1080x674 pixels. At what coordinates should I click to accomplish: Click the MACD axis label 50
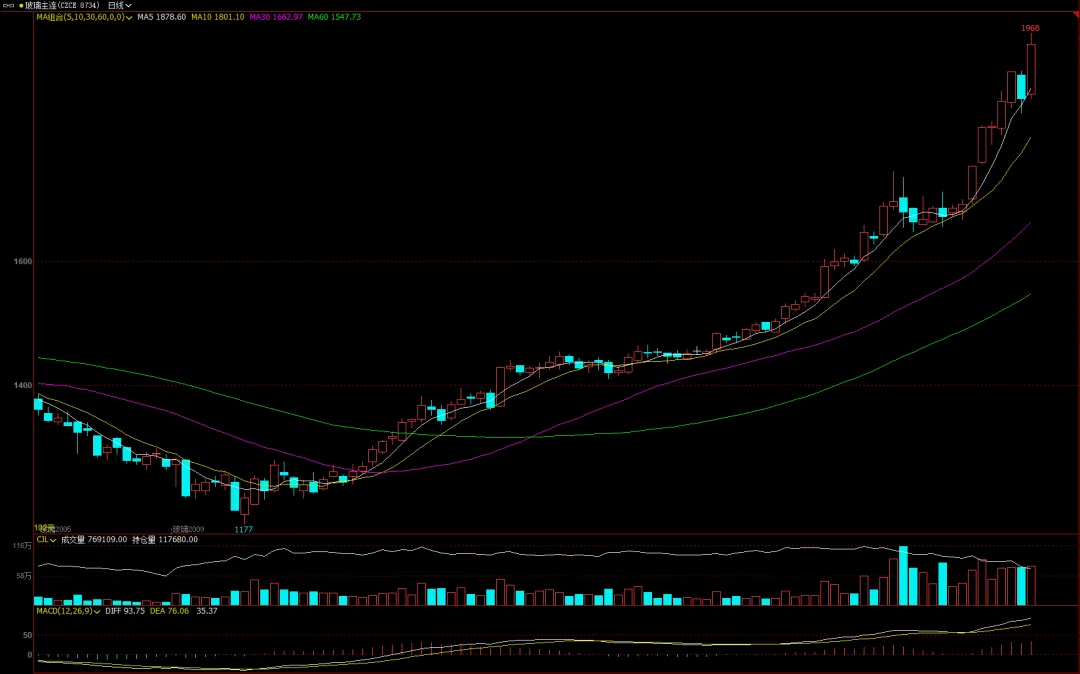pyautogui.click(x=28, y=635)
